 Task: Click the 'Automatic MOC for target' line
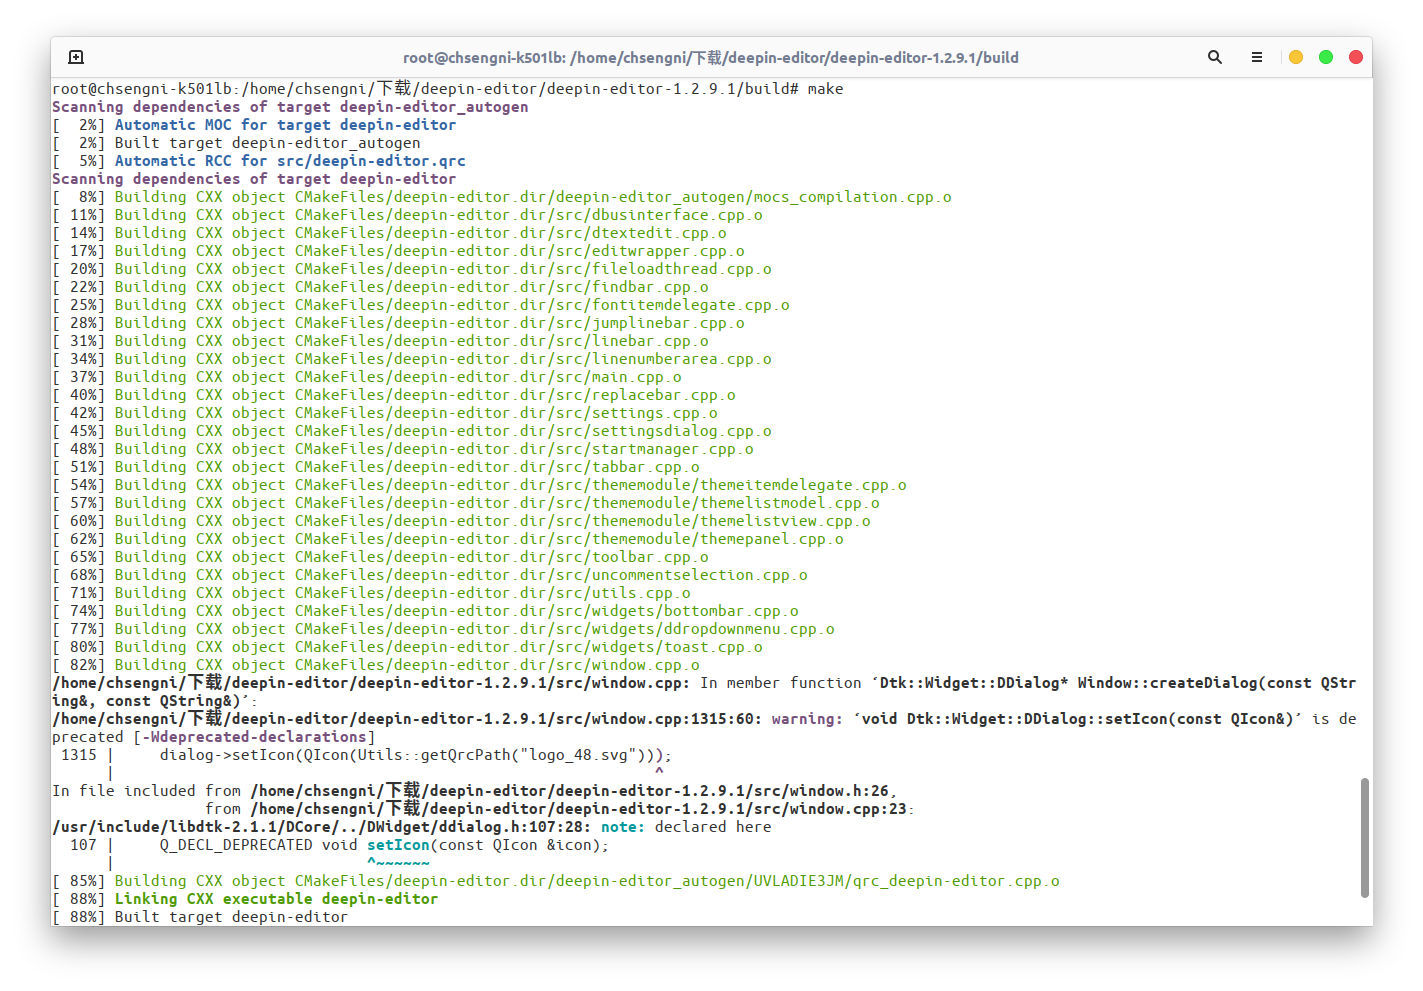(254, 125)
